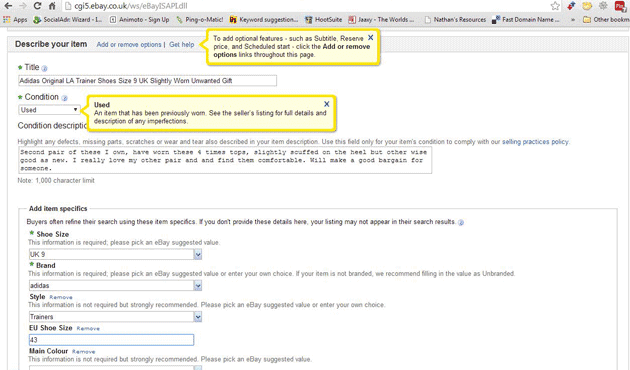Viewport: 630px width, 370px height.
Task: Click Condition help info icon
Action: [x=64, y=98]
